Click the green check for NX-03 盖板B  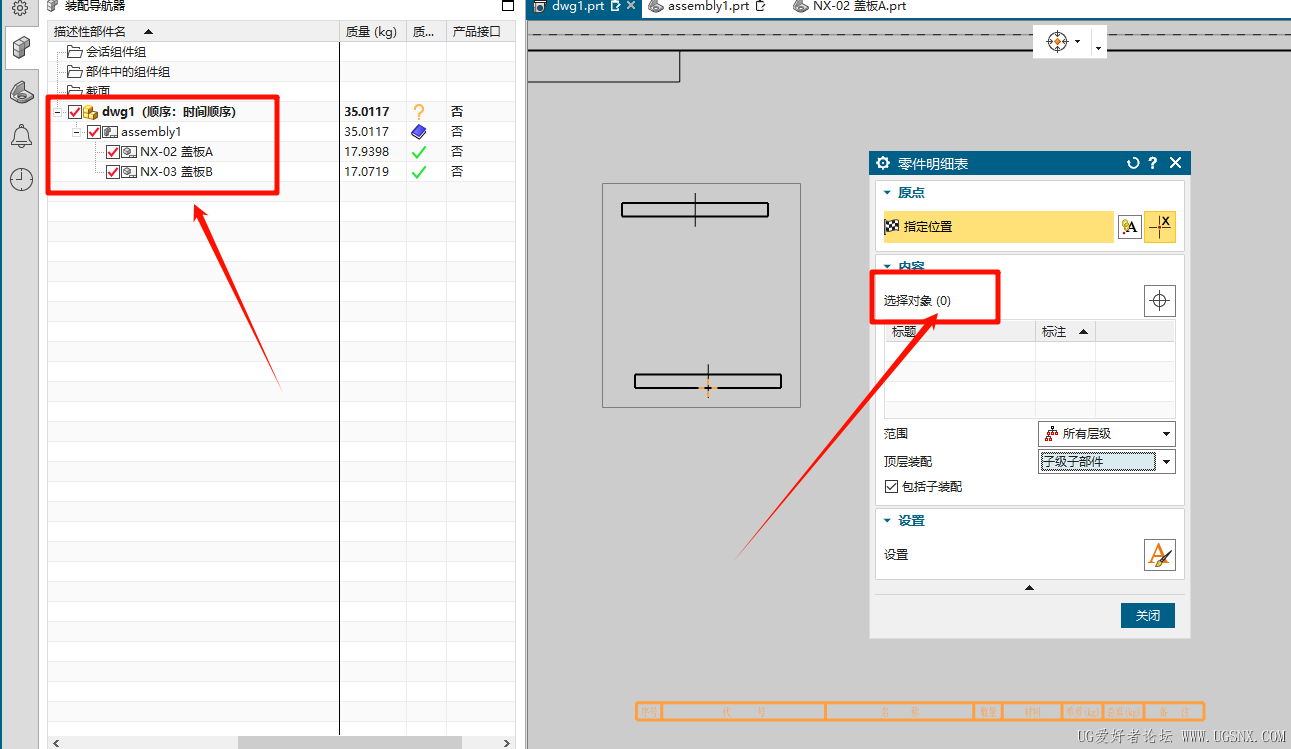pyautogui.click(x=419, y=171)
